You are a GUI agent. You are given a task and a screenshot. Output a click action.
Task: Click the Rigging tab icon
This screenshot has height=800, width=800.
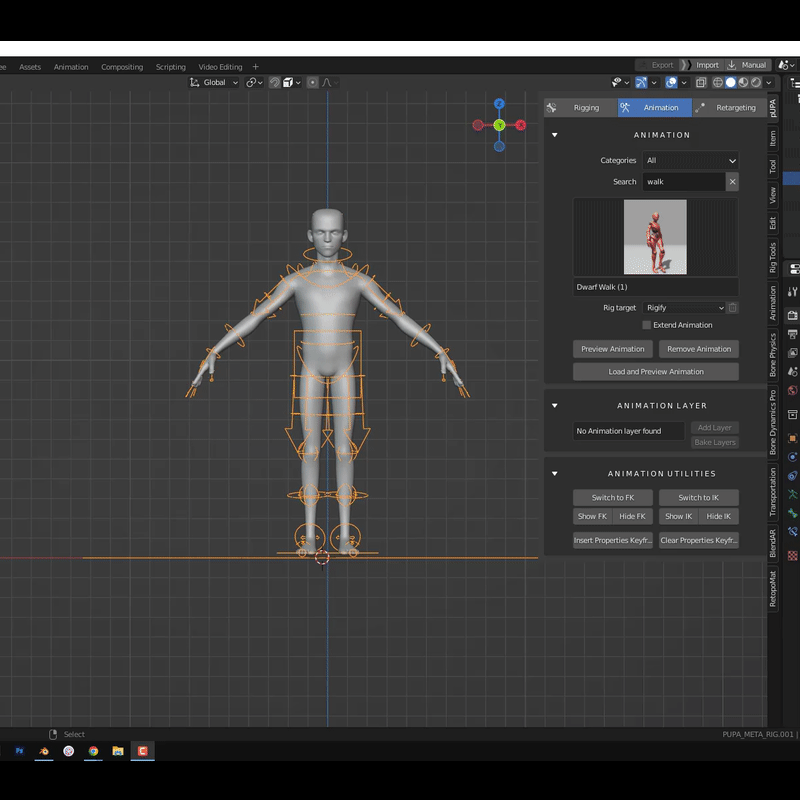click(552, 108)
